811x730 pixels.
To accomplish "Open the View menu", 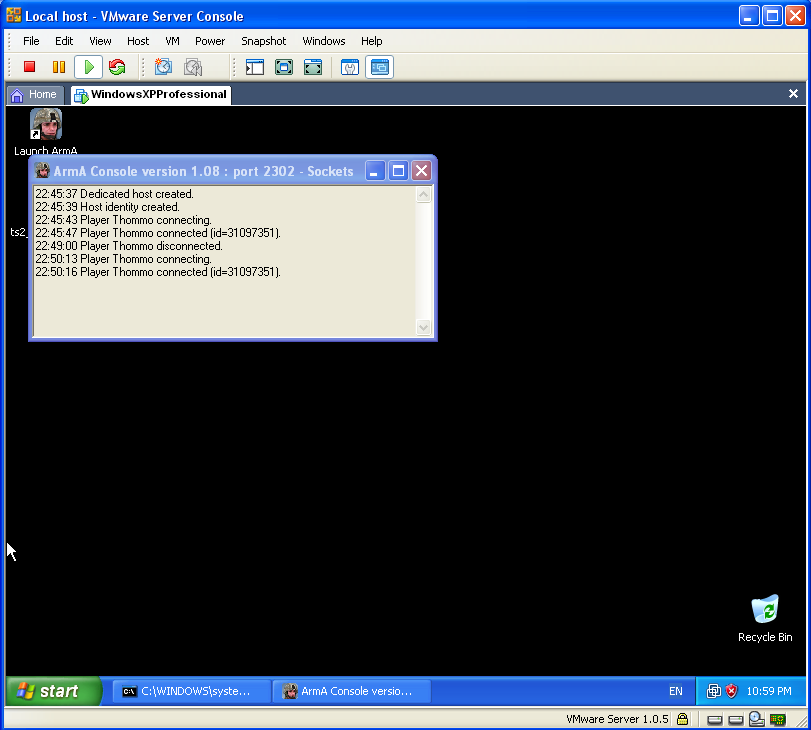I will [100, 41].
